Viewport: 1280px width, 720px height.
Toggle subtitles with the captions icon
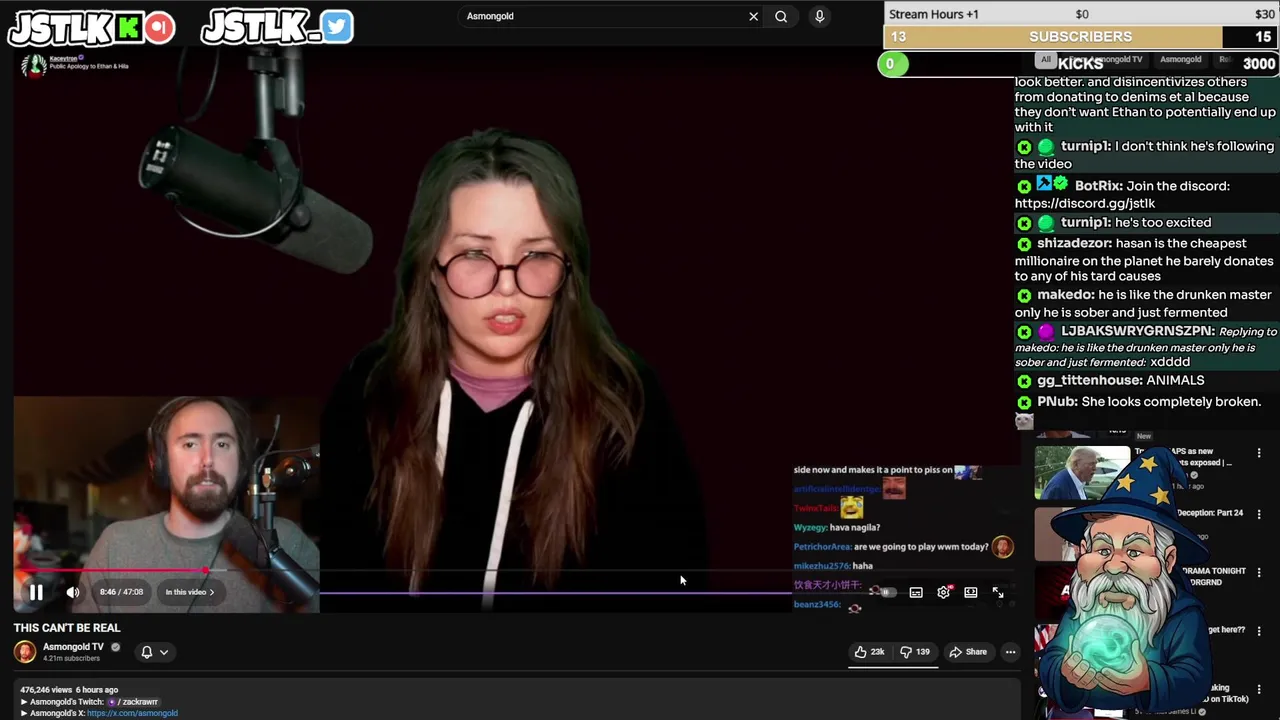point(916,592)
